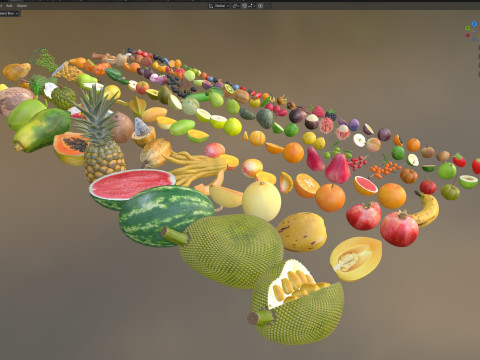
Task: Toggle snapping magnet in the header
Action: point(244,6)
